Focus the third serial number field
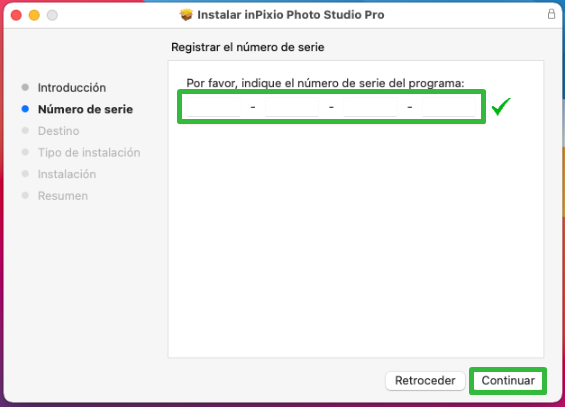 click(370, 107)
